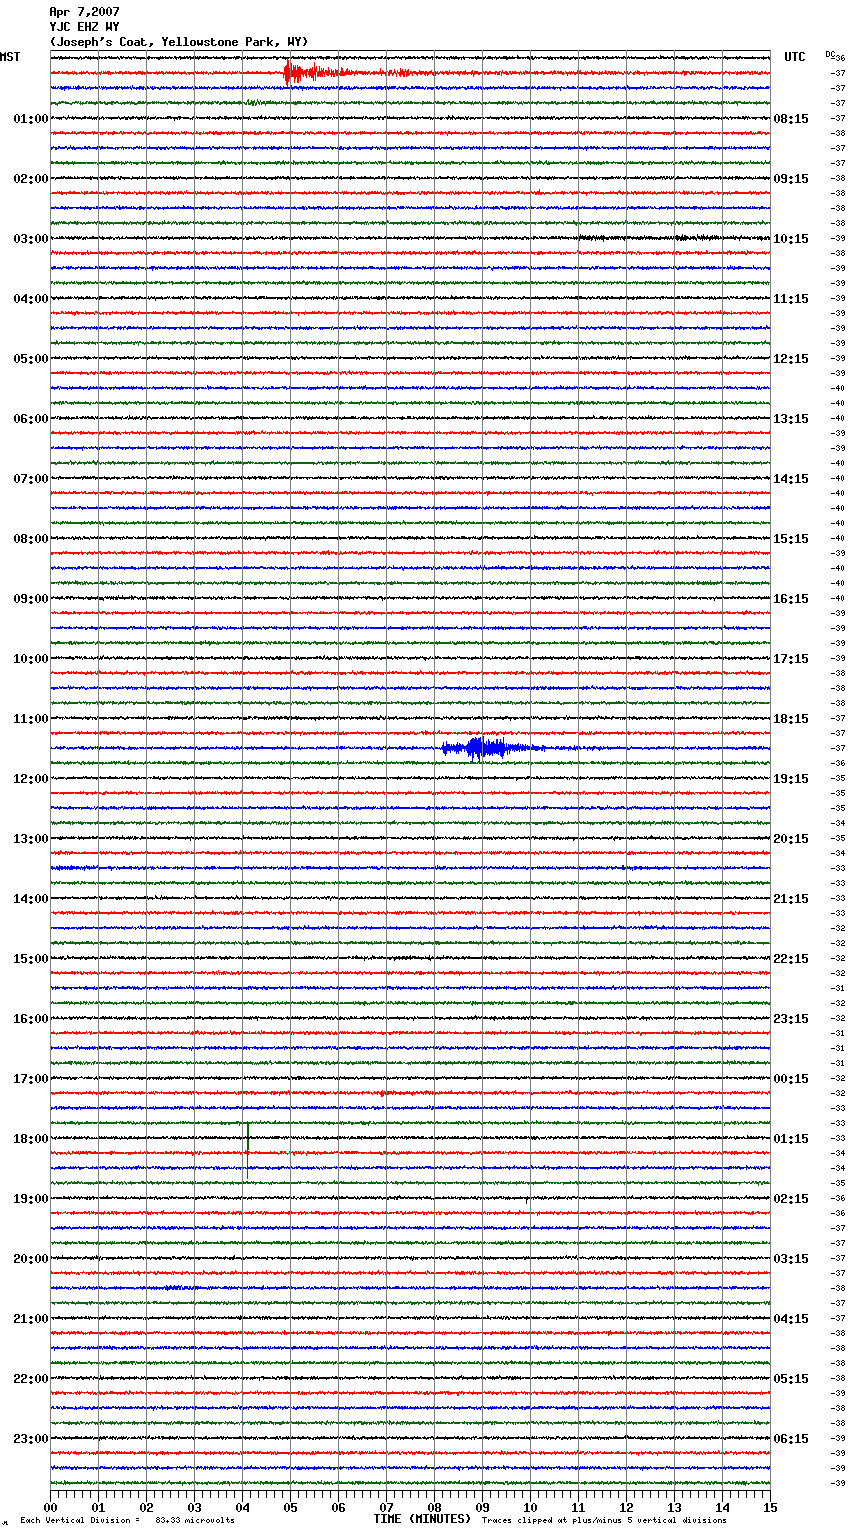Click the minute 00 tick label on bottom axis
The width and height of the screenshot is (850, 1534).
pyautogui.click(x=50, y=1507)
